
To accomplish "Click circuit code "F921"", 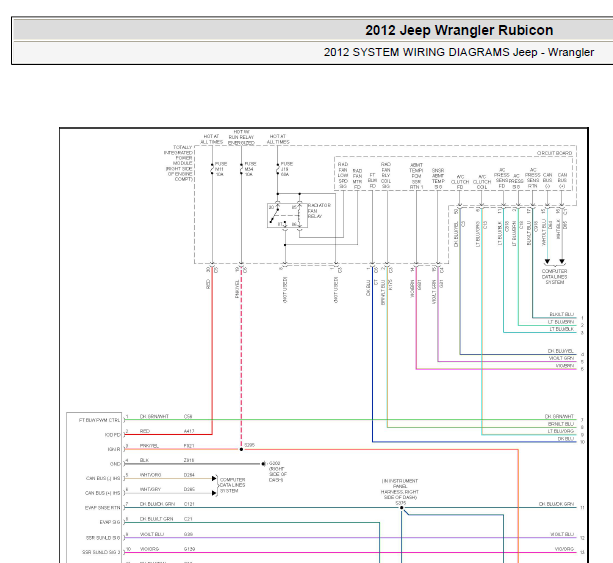I will point(189,446).
